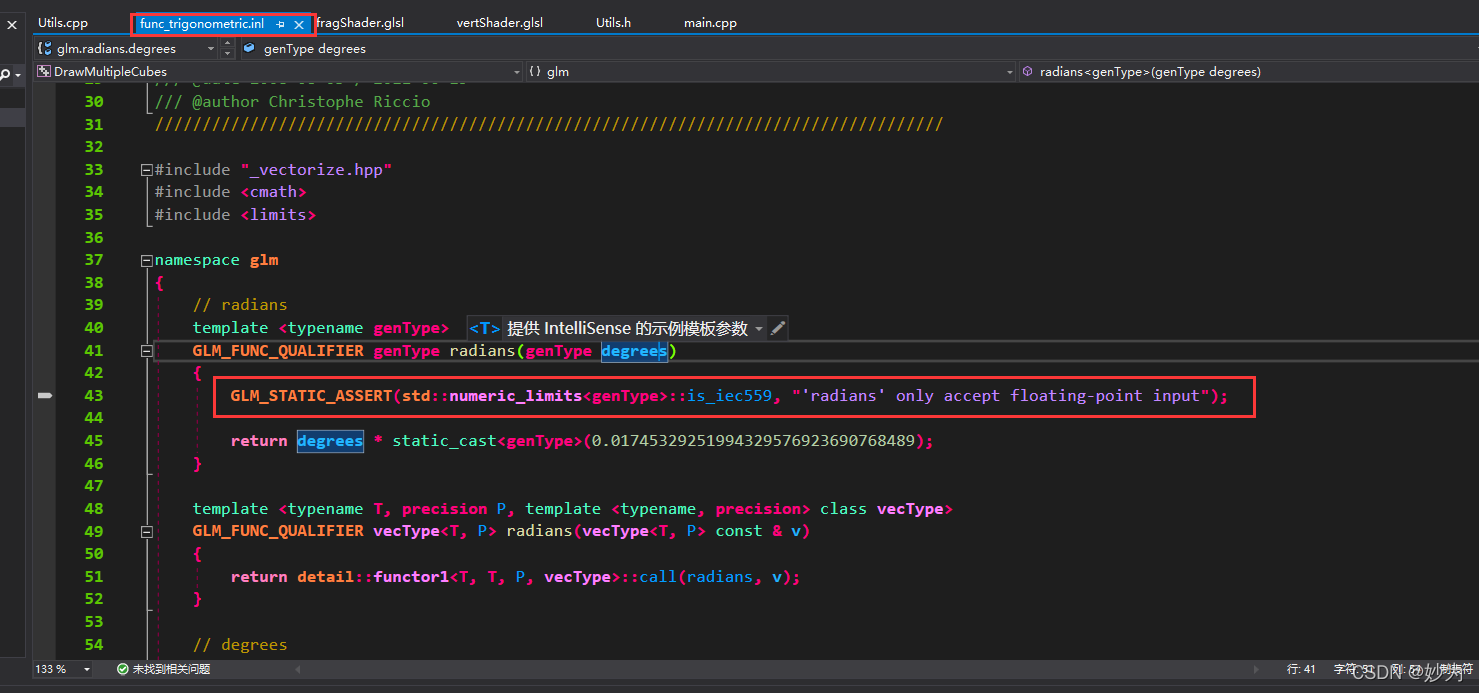The image size is (1479, 693).
Task: Click the bookmark marker at line 43
Action: (44, 396)
